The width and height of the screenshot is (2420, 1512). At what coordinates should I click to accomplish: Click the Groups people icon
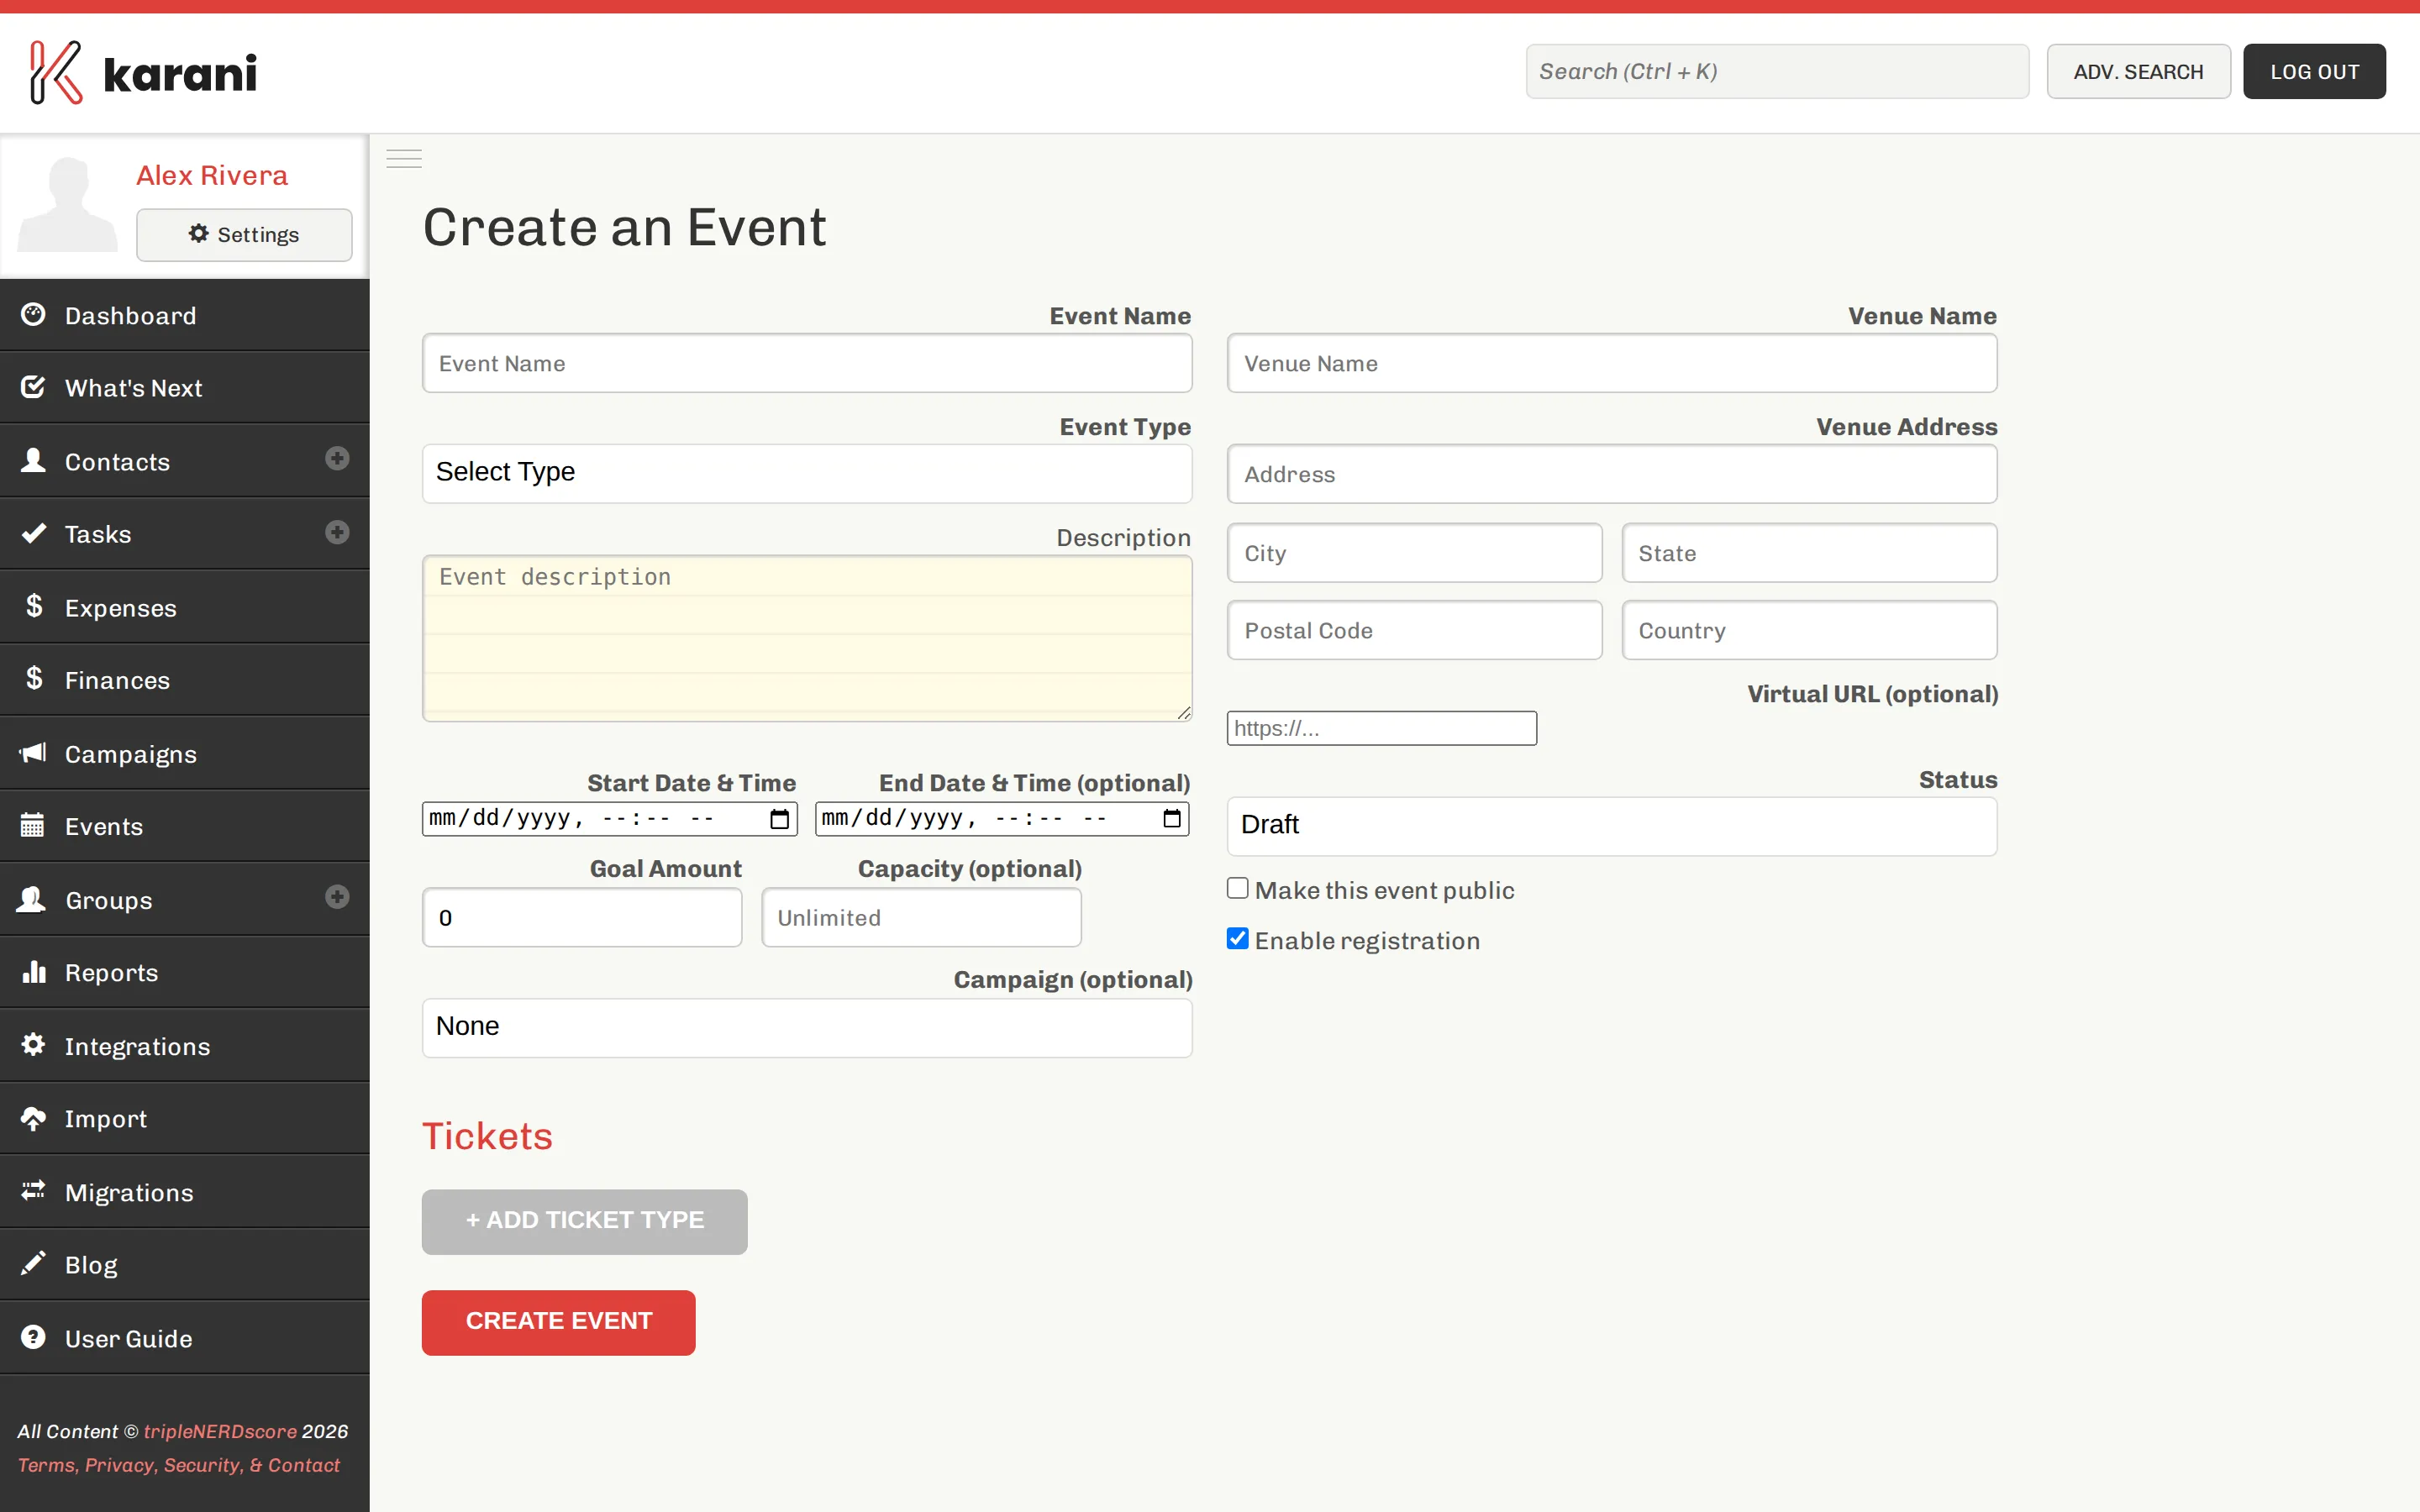click(x=33, y=899)
